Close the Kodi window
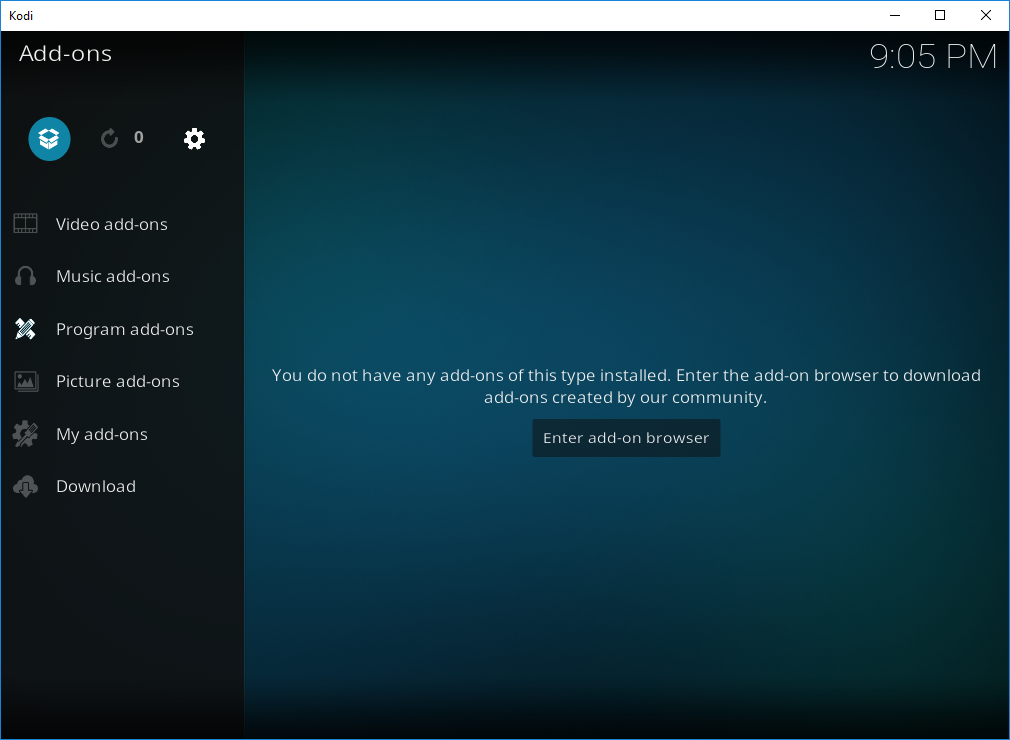This screenshot has width=1010, height=740. [x=986, y=15]
